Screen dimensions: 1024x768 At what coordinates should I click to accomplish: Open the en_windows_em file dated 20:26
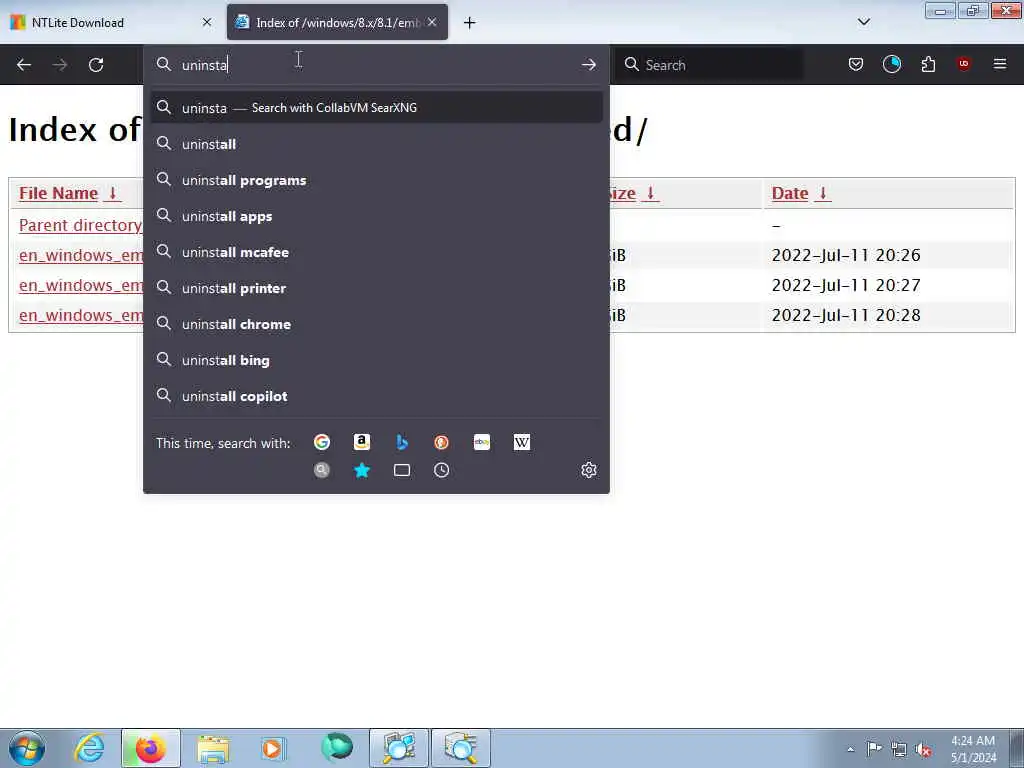(x=81, y=255)
